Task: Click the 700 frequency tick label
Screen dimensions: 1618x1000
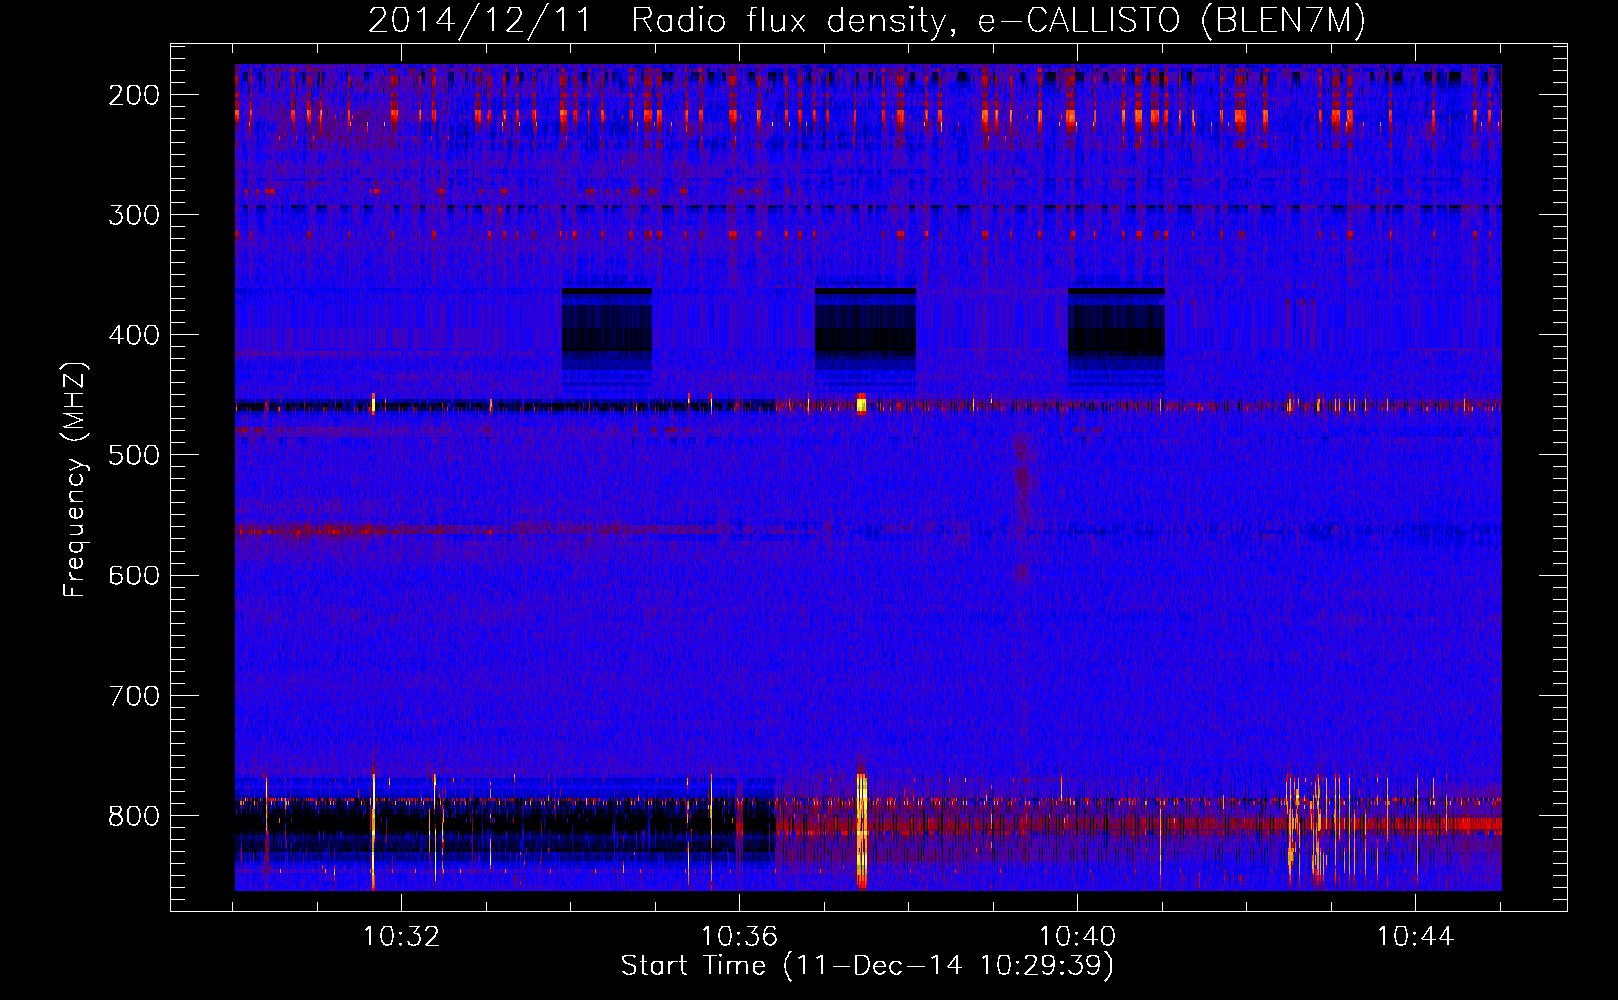Action: click(133, 695)
